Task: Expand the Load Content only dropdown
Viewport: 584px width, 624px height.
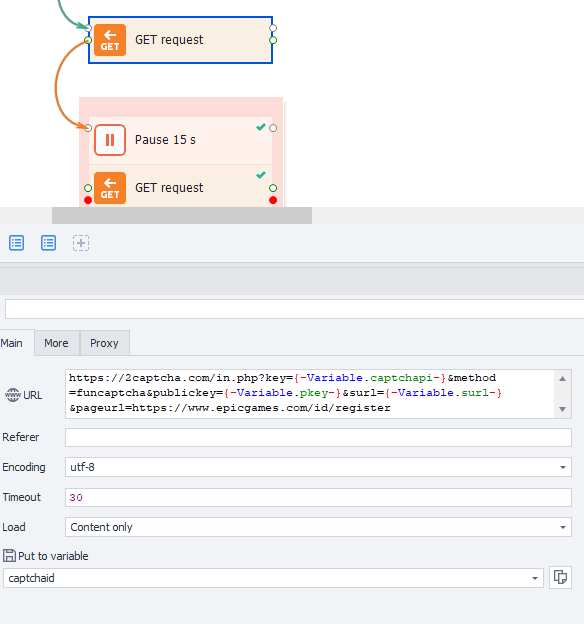Action: pos(563,527)
